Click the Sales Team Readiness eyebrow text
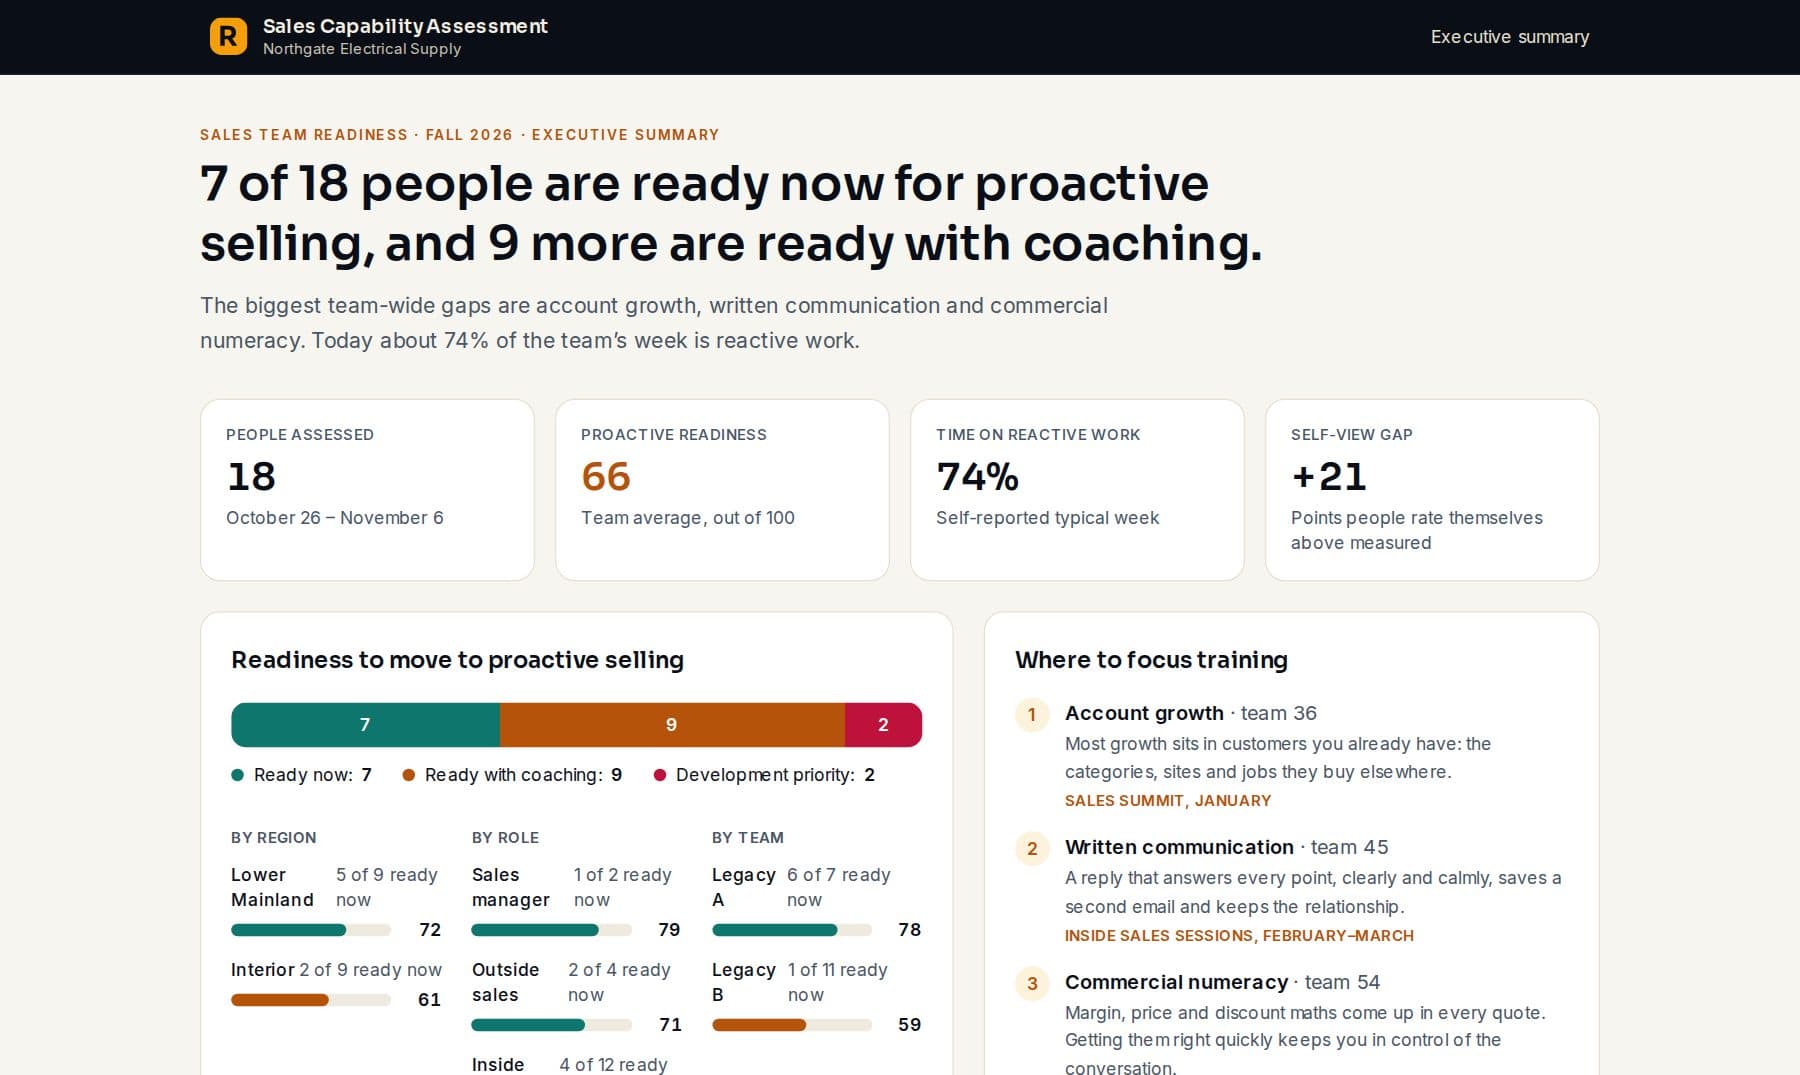Viewport: 1800px width, 1075px height. click(460, 135)
